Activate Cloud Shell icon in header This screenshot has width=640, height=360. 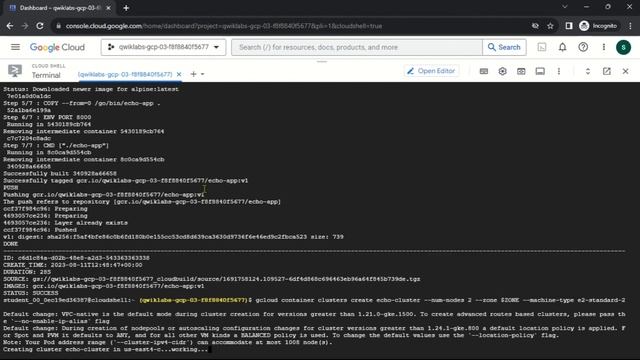(542, 47)
